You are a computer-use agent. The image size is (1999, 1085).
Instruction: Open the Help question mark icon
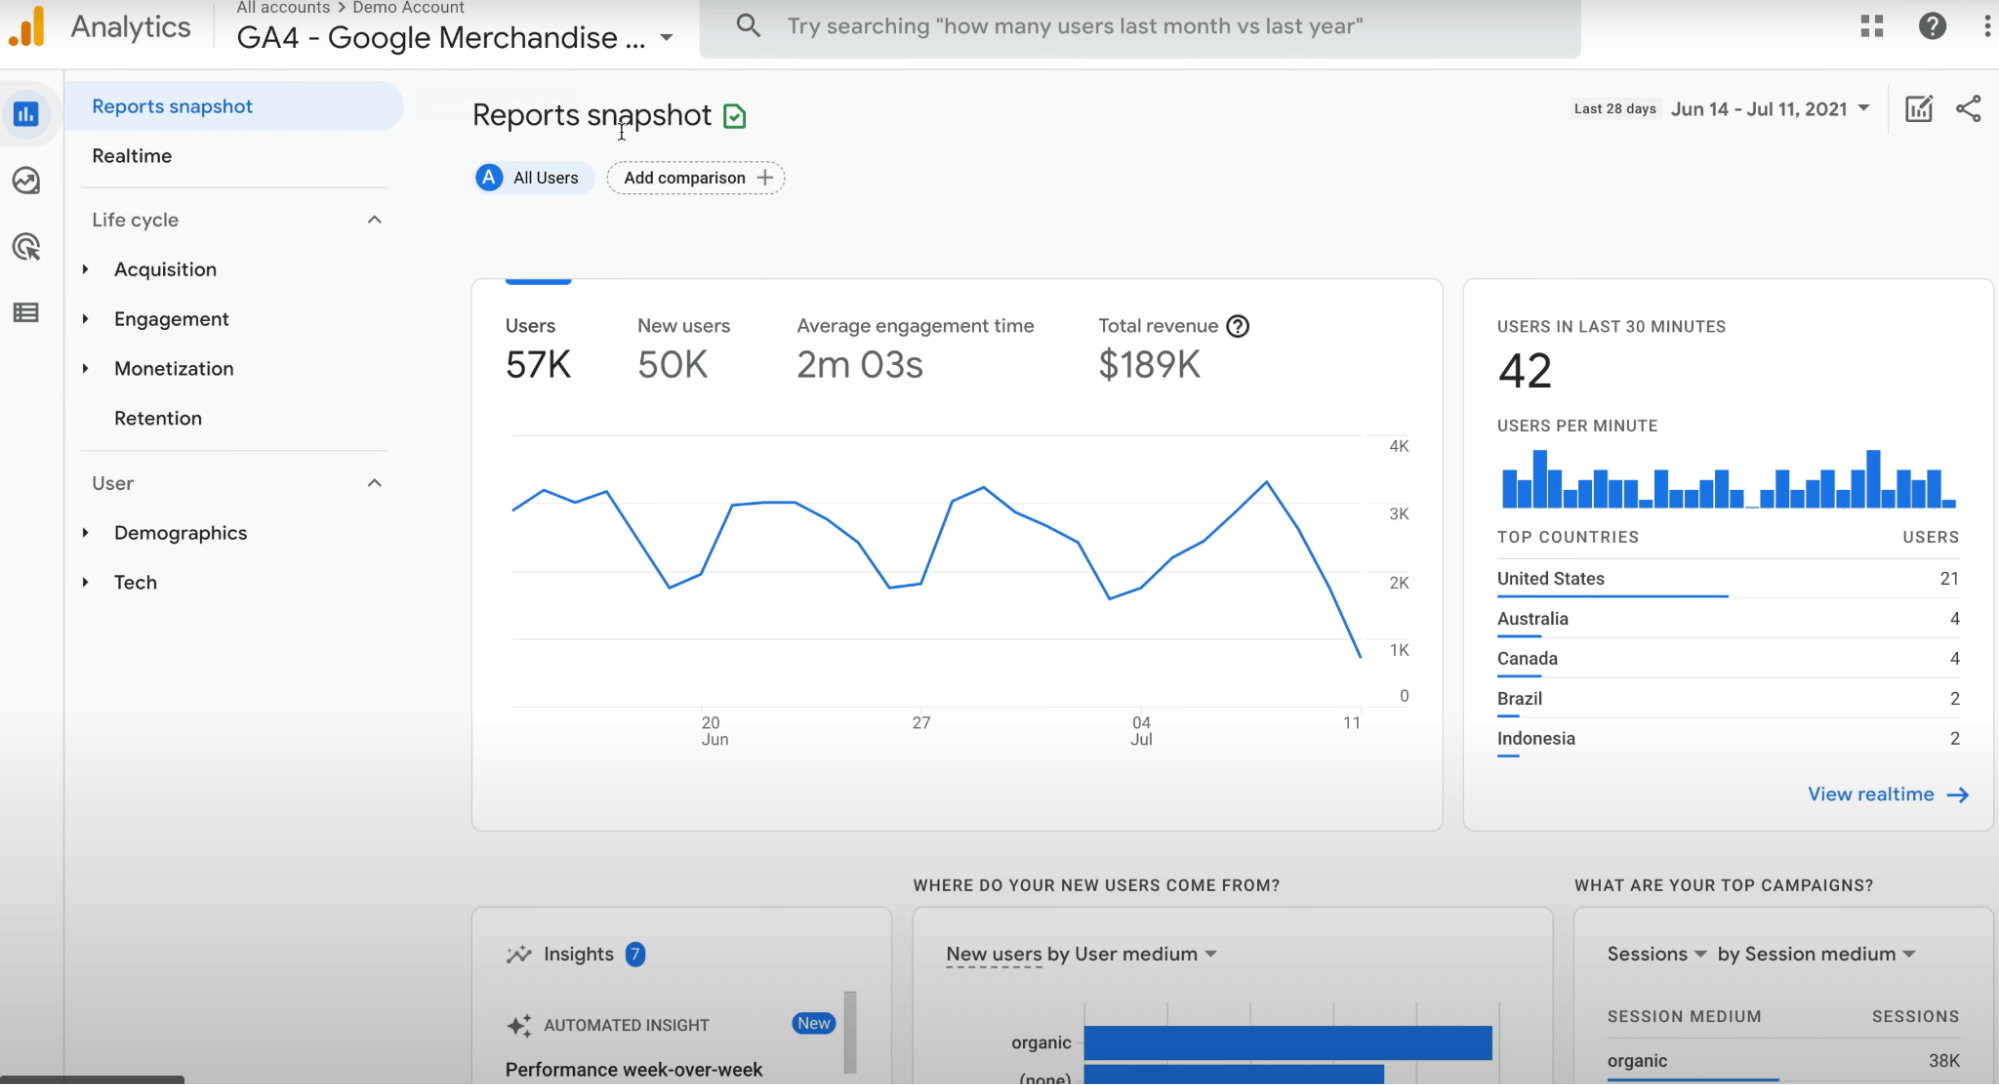point(1932,26)
